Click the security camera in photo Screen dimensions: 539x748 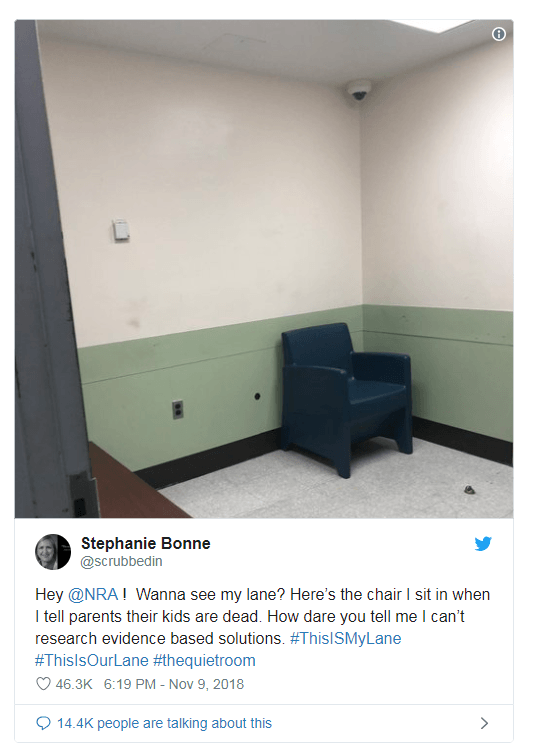358,90
